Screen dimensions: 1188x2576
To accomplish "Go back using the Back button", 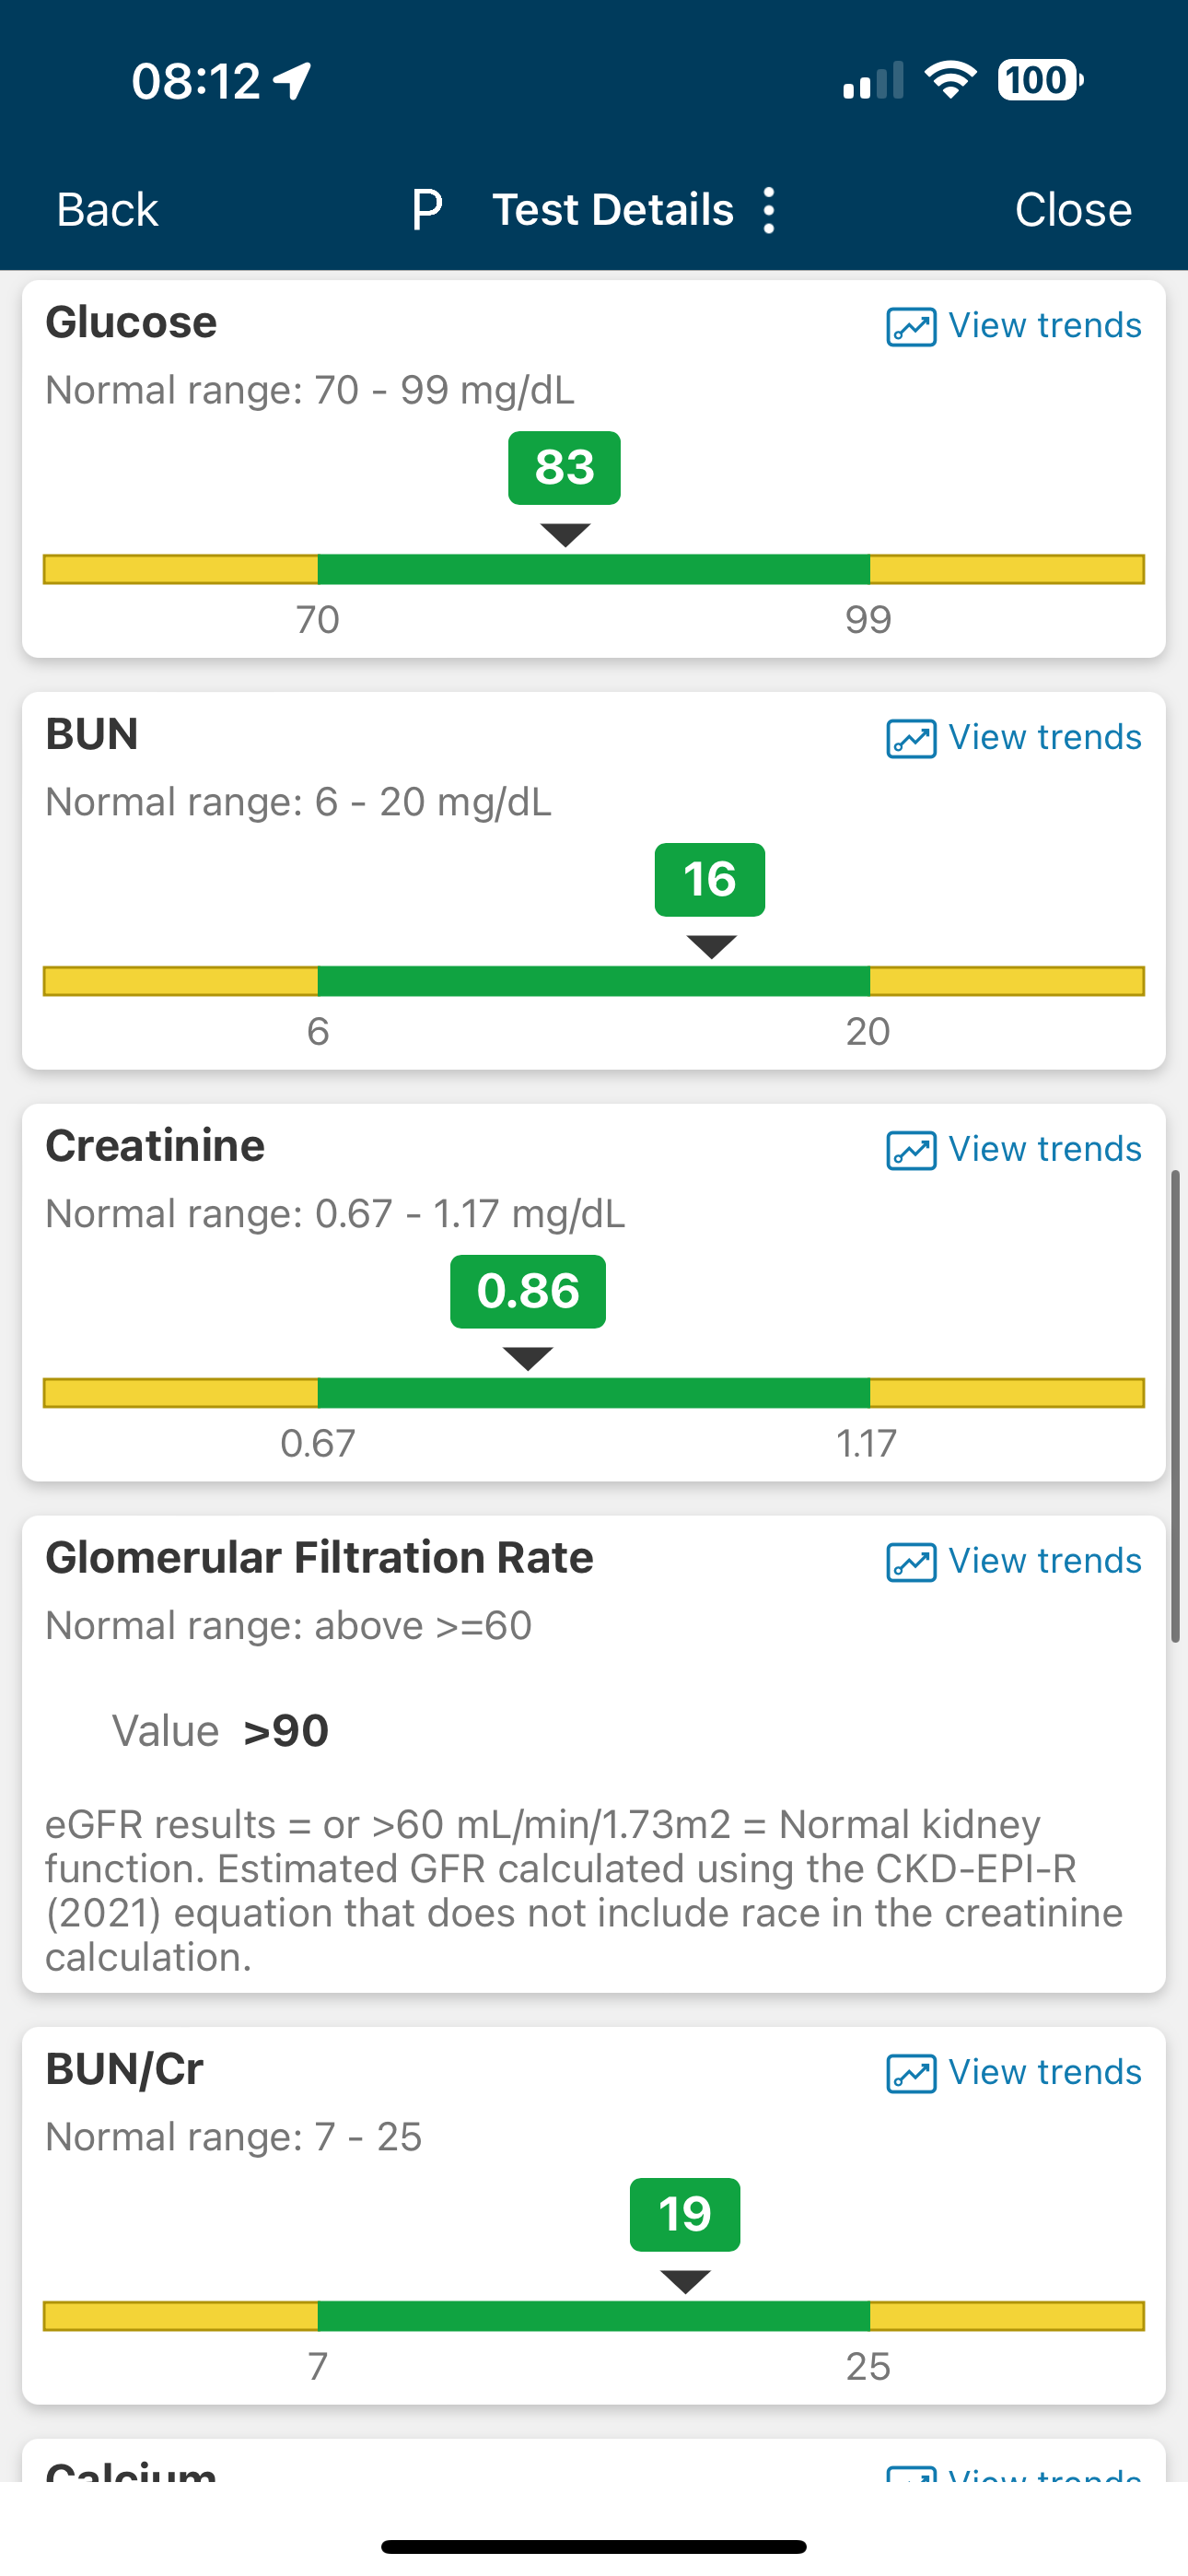I will click(107, 210).
